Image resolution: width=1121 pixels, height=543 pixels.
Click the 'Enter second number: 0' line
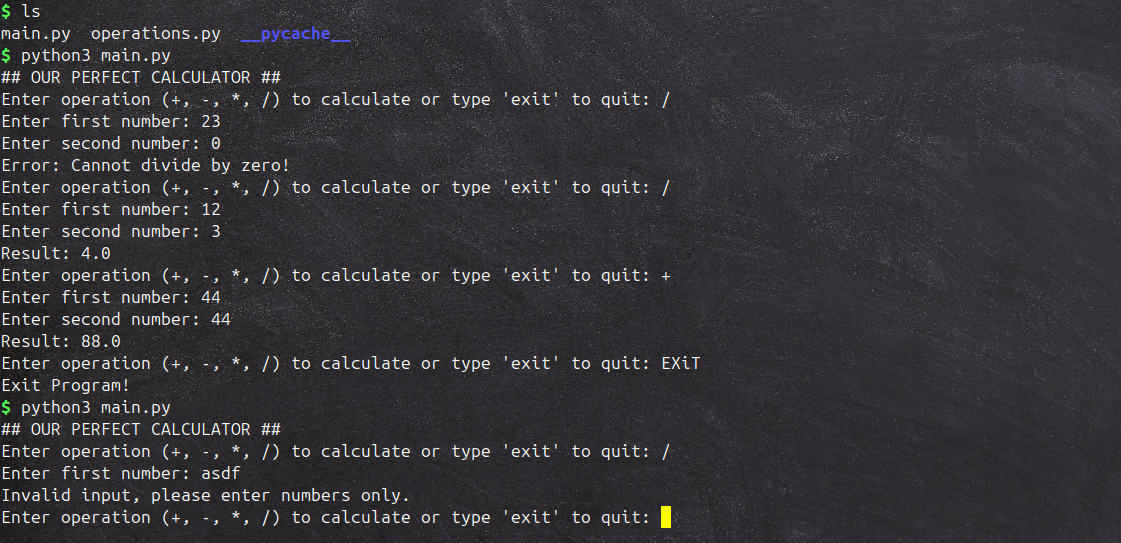point(111,143)
